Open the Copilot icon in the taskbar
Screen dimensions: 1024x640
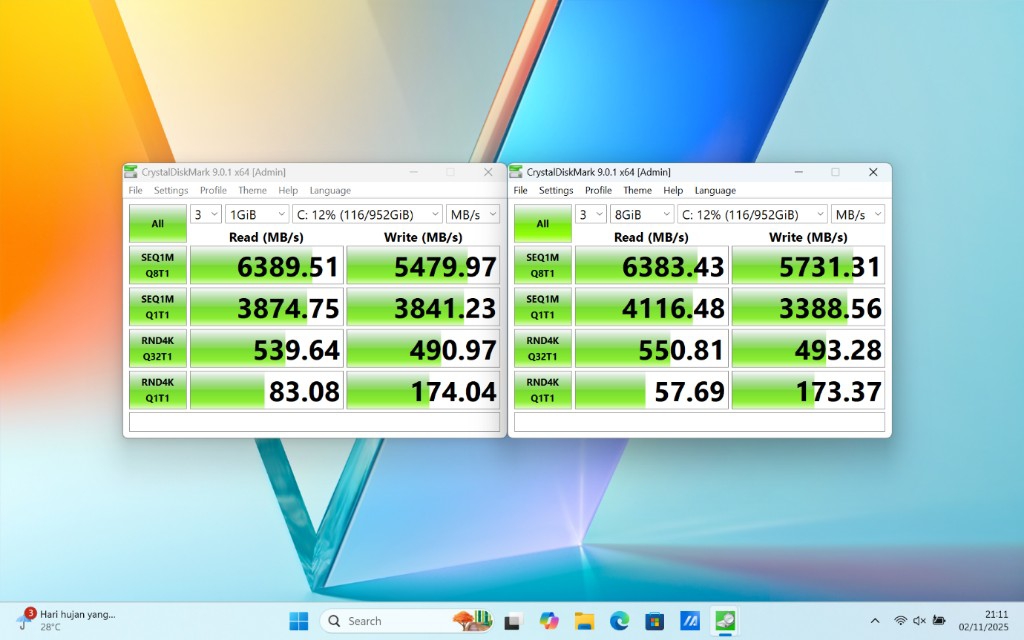548,621
